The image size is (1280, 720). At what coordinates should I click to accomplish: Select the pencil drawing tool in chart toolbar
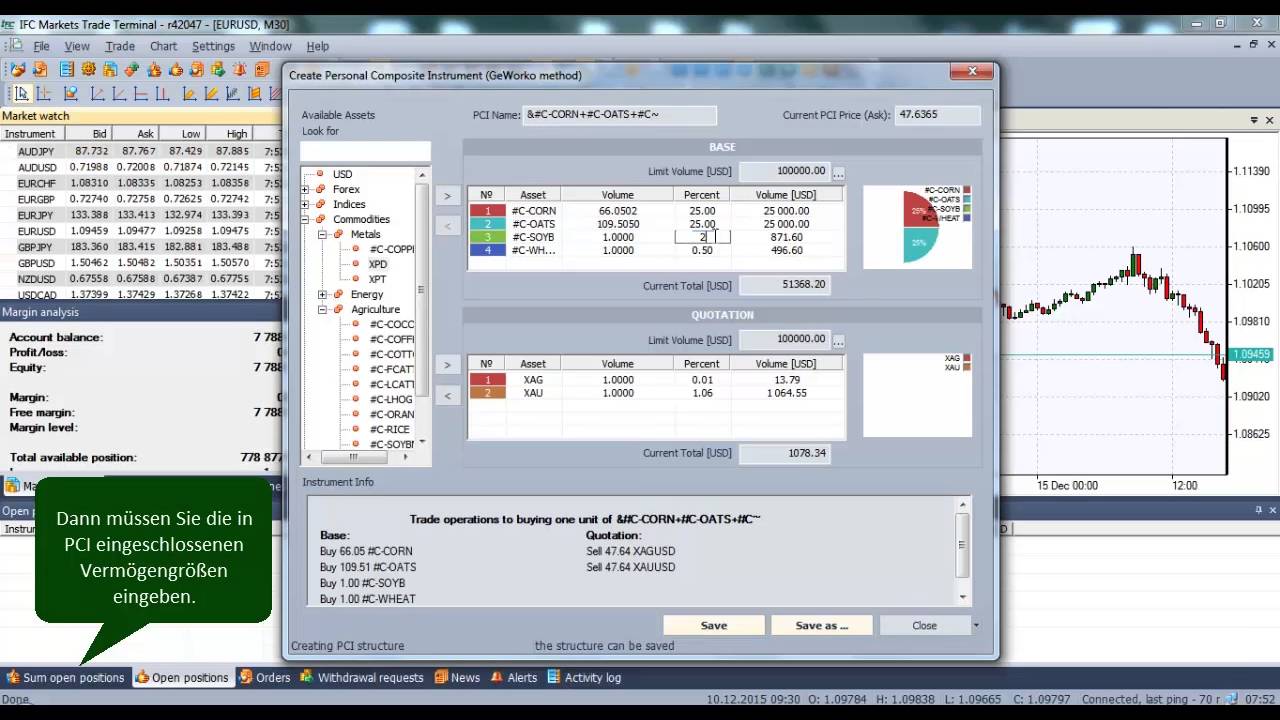click(211, 93)
